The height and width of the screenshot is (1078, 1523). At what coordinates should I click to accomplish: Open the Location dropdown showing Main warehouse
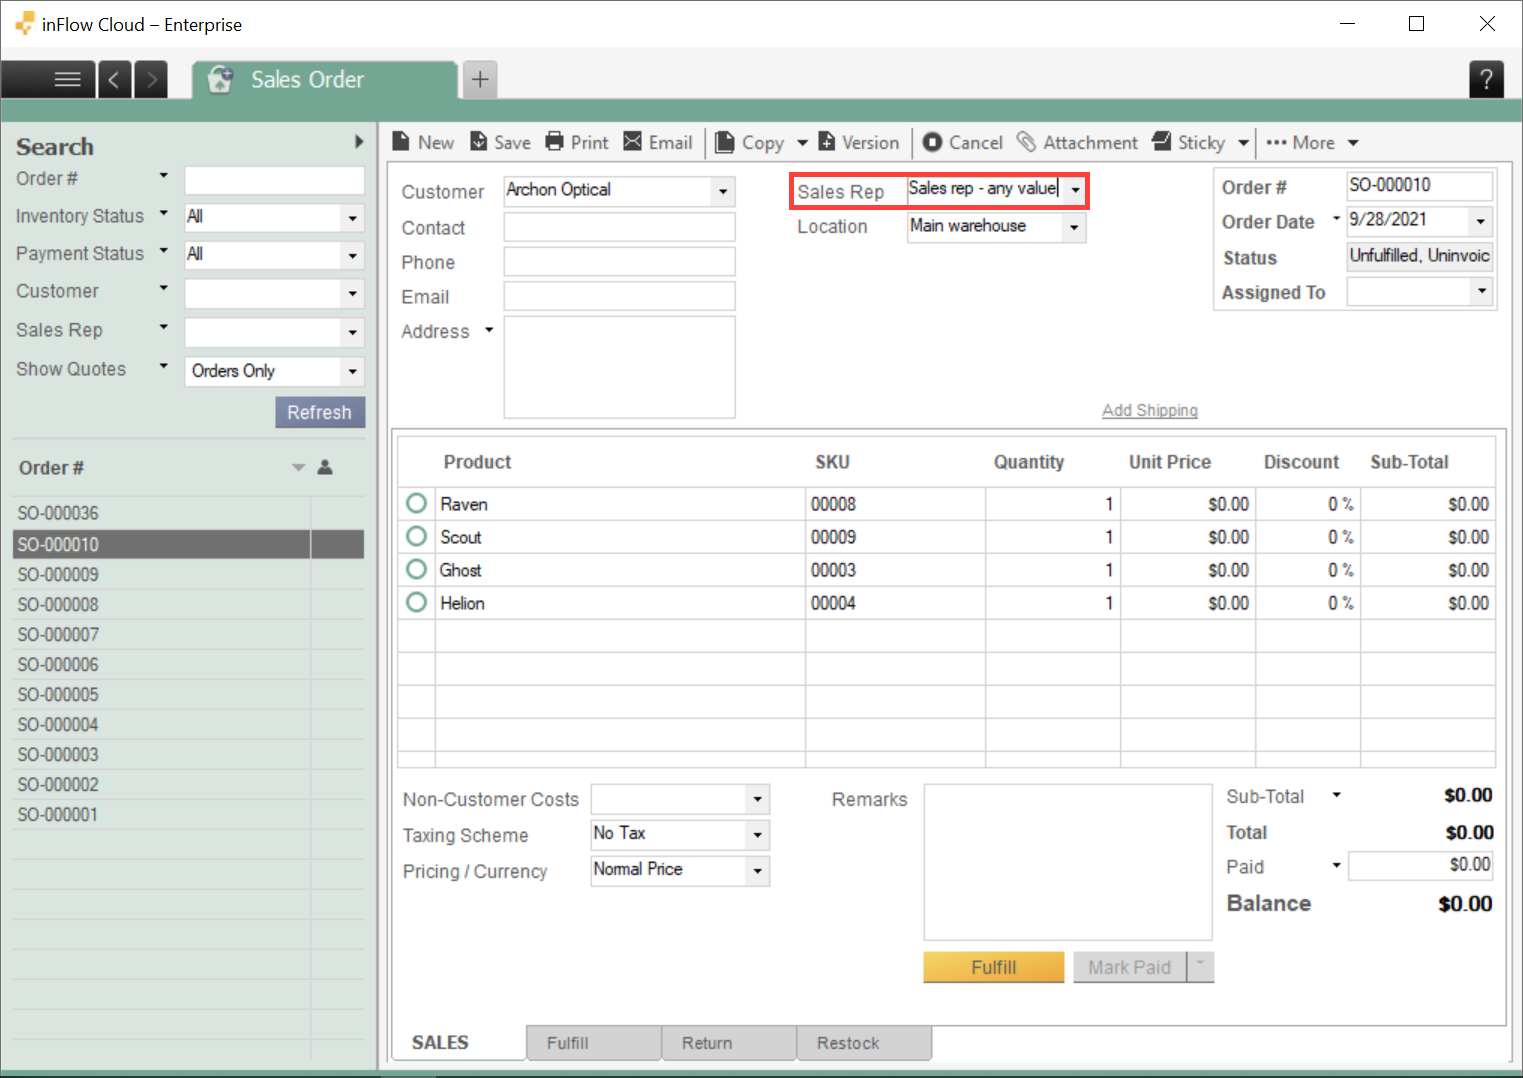[x=1074, y=227]
